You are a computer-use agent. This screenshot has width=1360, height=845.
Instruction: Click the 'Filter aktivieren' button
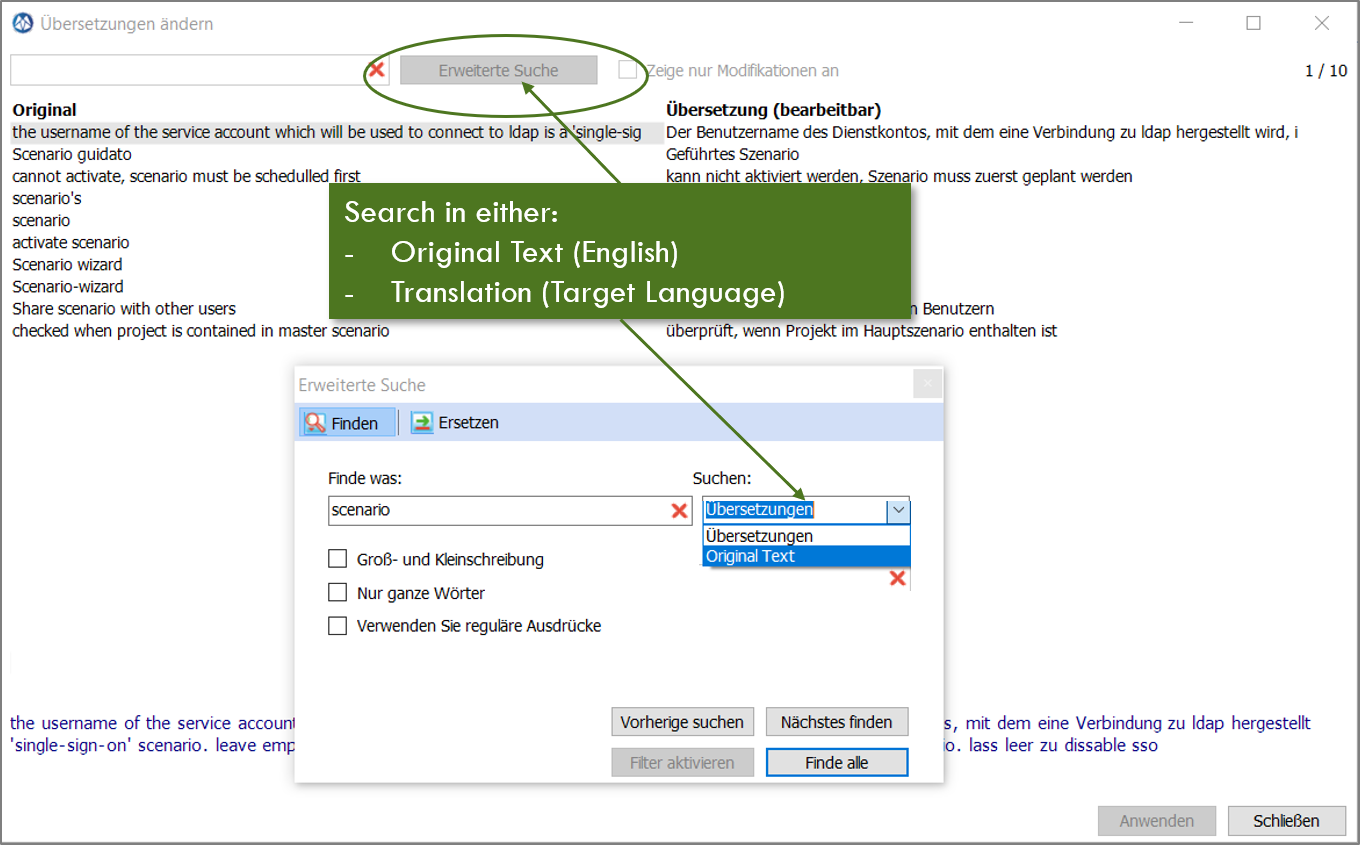[682, 763]
